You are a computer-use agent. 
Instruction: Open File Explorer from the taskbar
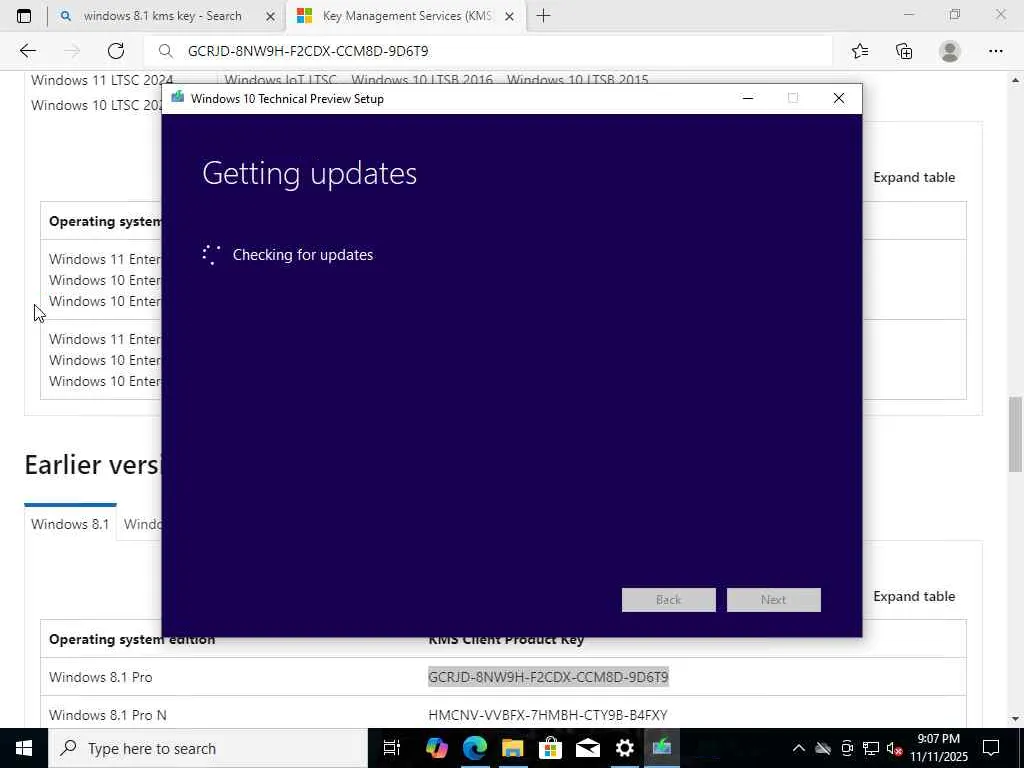(513, 748)
